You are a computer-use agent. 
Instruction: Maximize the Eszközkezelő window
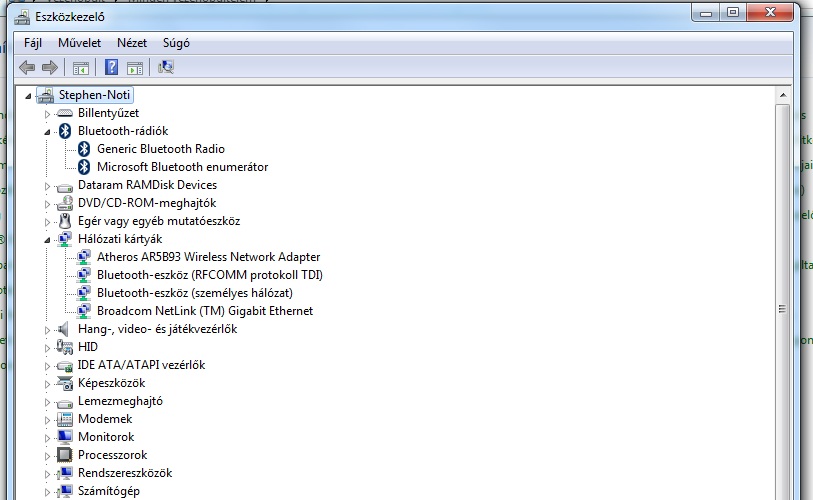coord(733,12)
